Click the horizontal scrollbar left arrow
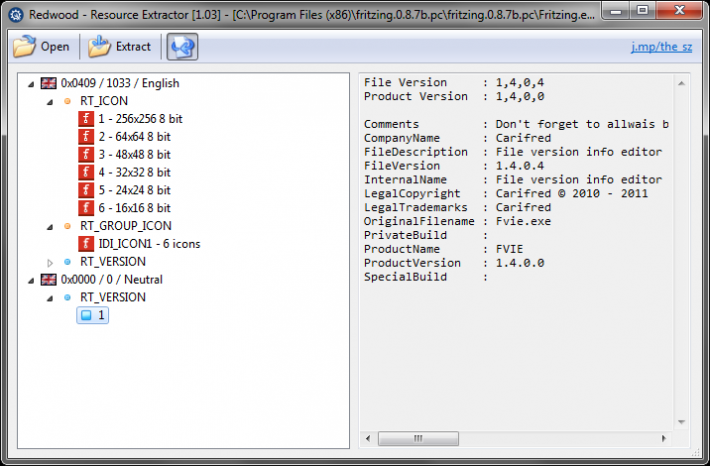Image resolution: width=710 pixels, height=466 pixels. (x=368, y=438)
